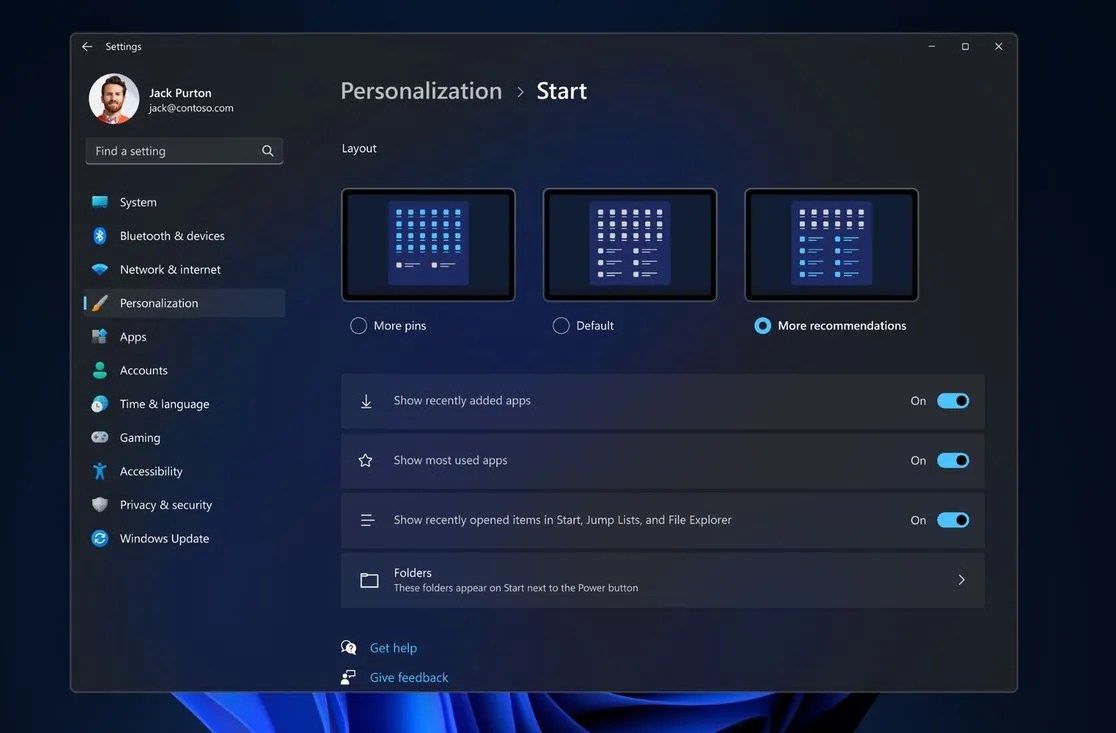Click the Windows Update sync icon
This screenshot has height=733, width=1116.
tap(100, 538)
